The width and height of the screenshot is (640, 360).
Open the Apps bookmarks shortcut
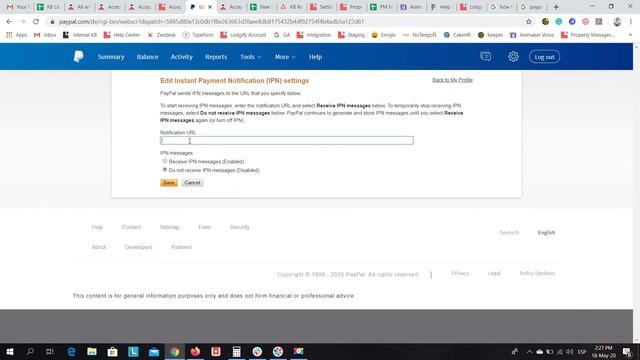(x=17, y=35)
